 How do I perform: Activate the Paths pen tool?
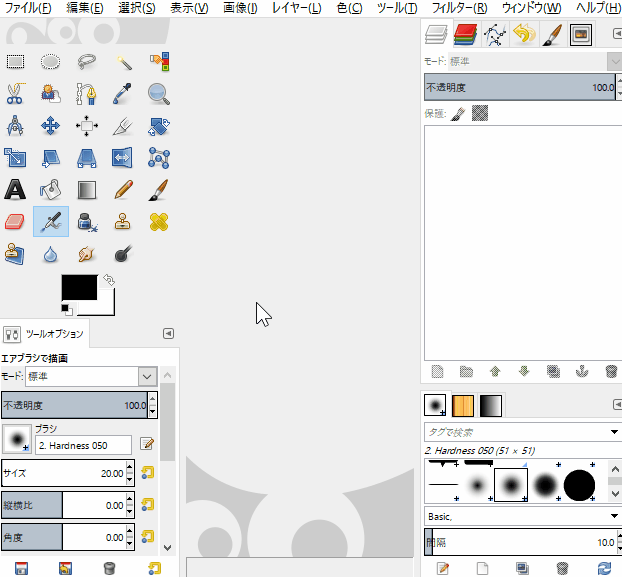pos(86,94)
